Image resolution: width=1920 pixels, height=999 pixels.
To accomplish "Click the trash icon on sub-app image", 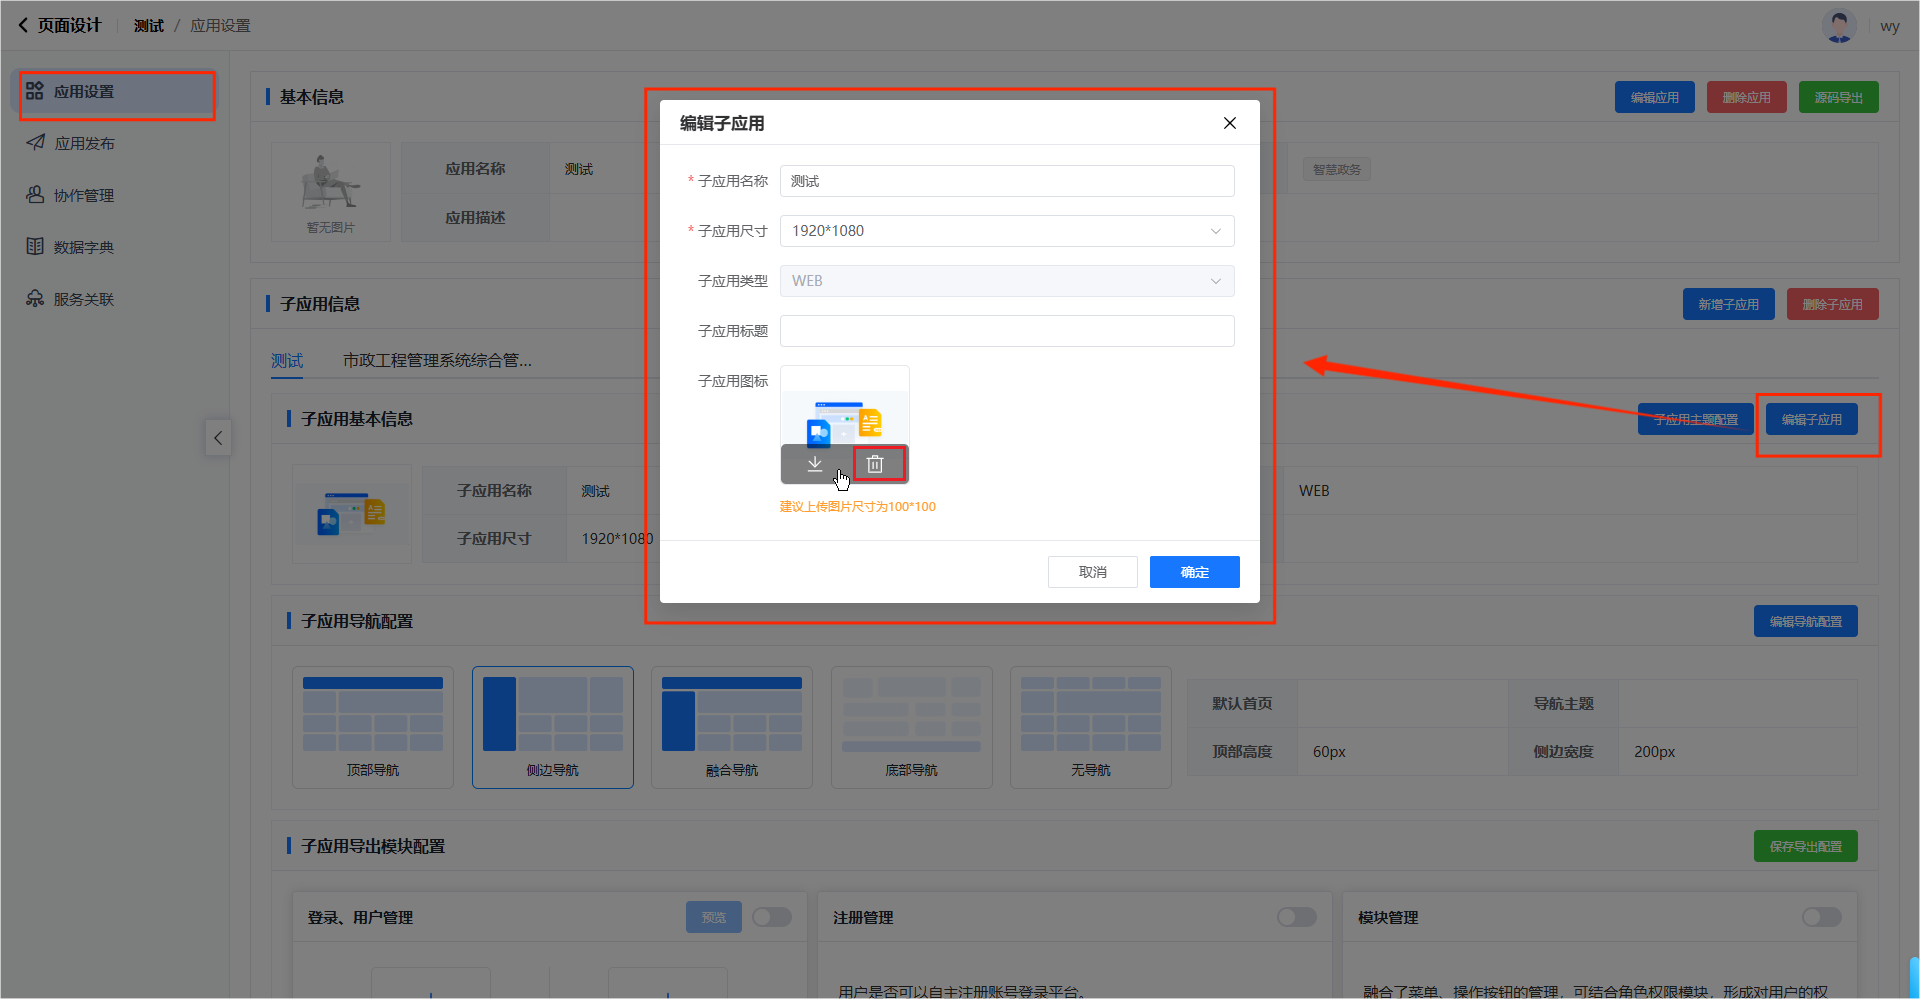I will point(875,464).
